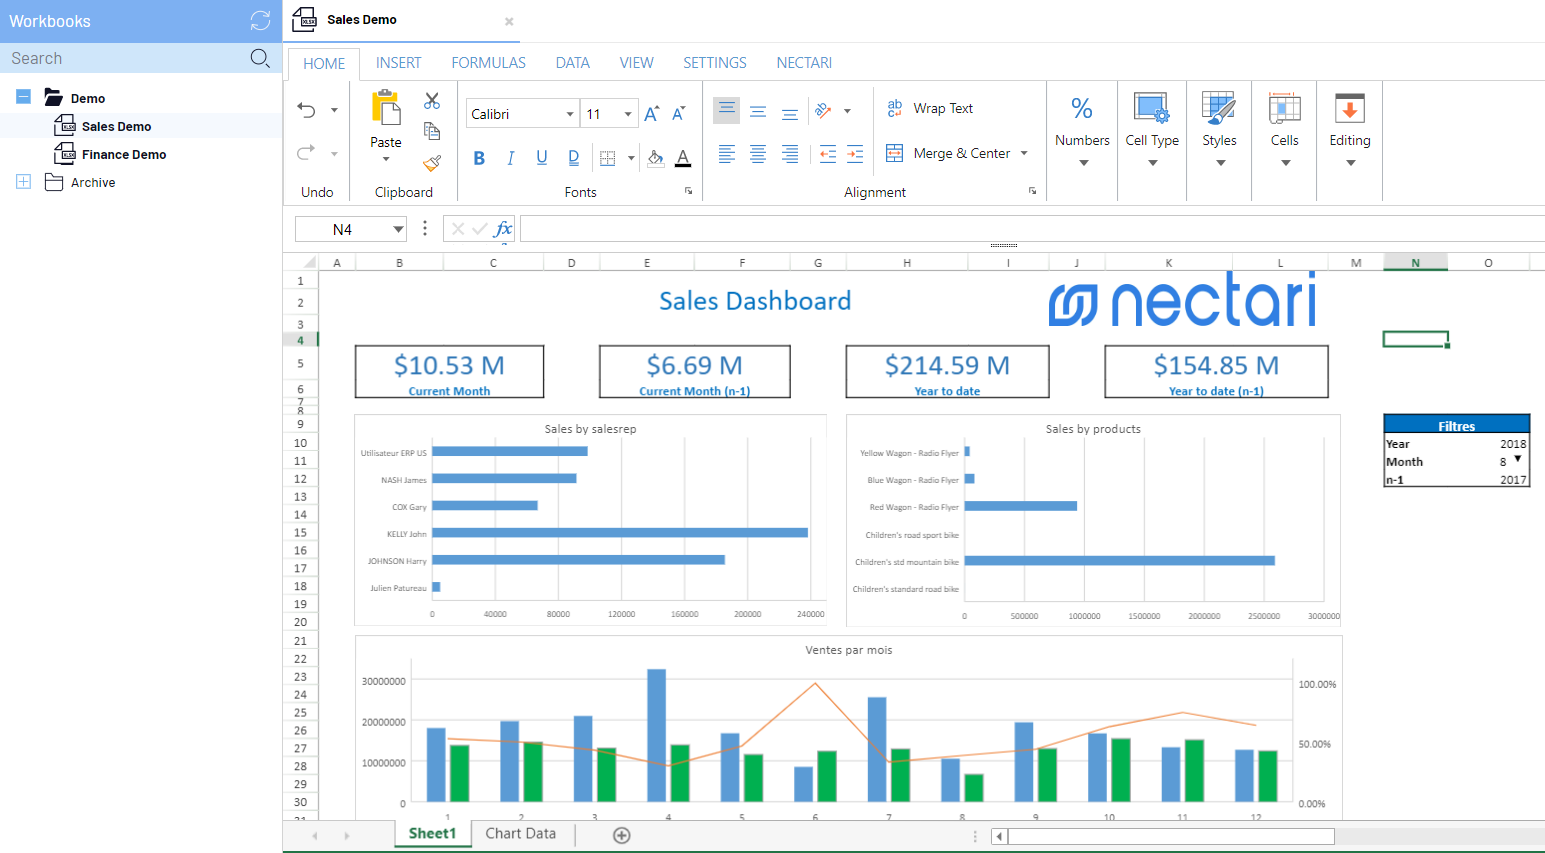Expand the Archive folder
Image resolution: width=1545 pixels, height=853 pixels.
tap(24, 182)
